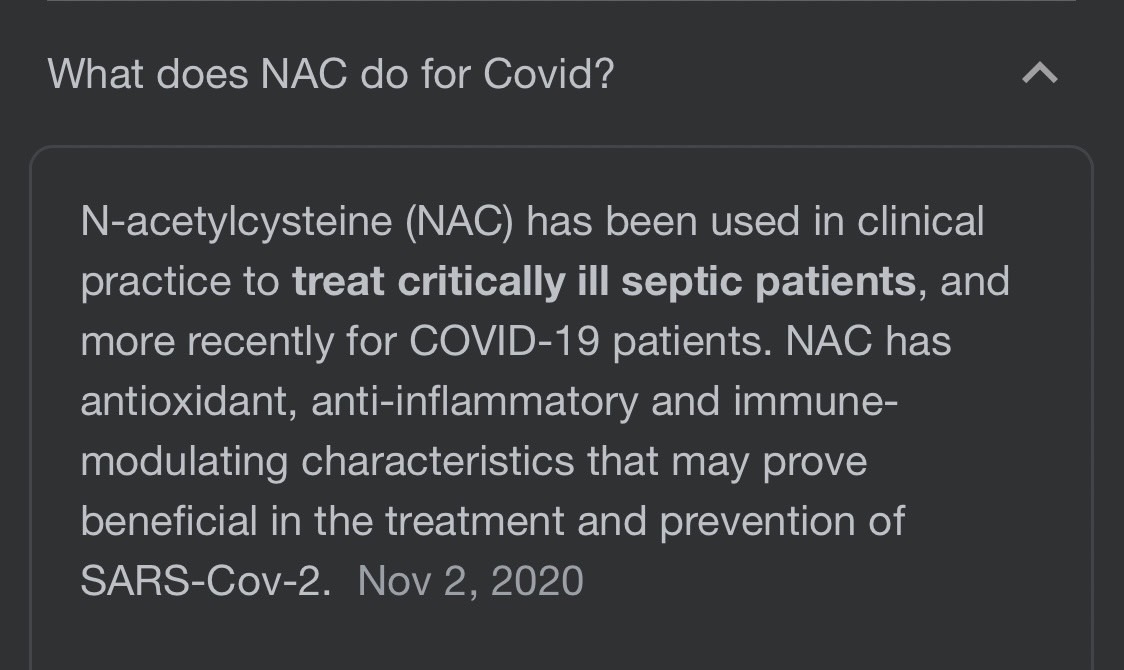Click the word "prevention" in the snippet
The width and height of the screenshot is (1124, 670).
(757, 521)
